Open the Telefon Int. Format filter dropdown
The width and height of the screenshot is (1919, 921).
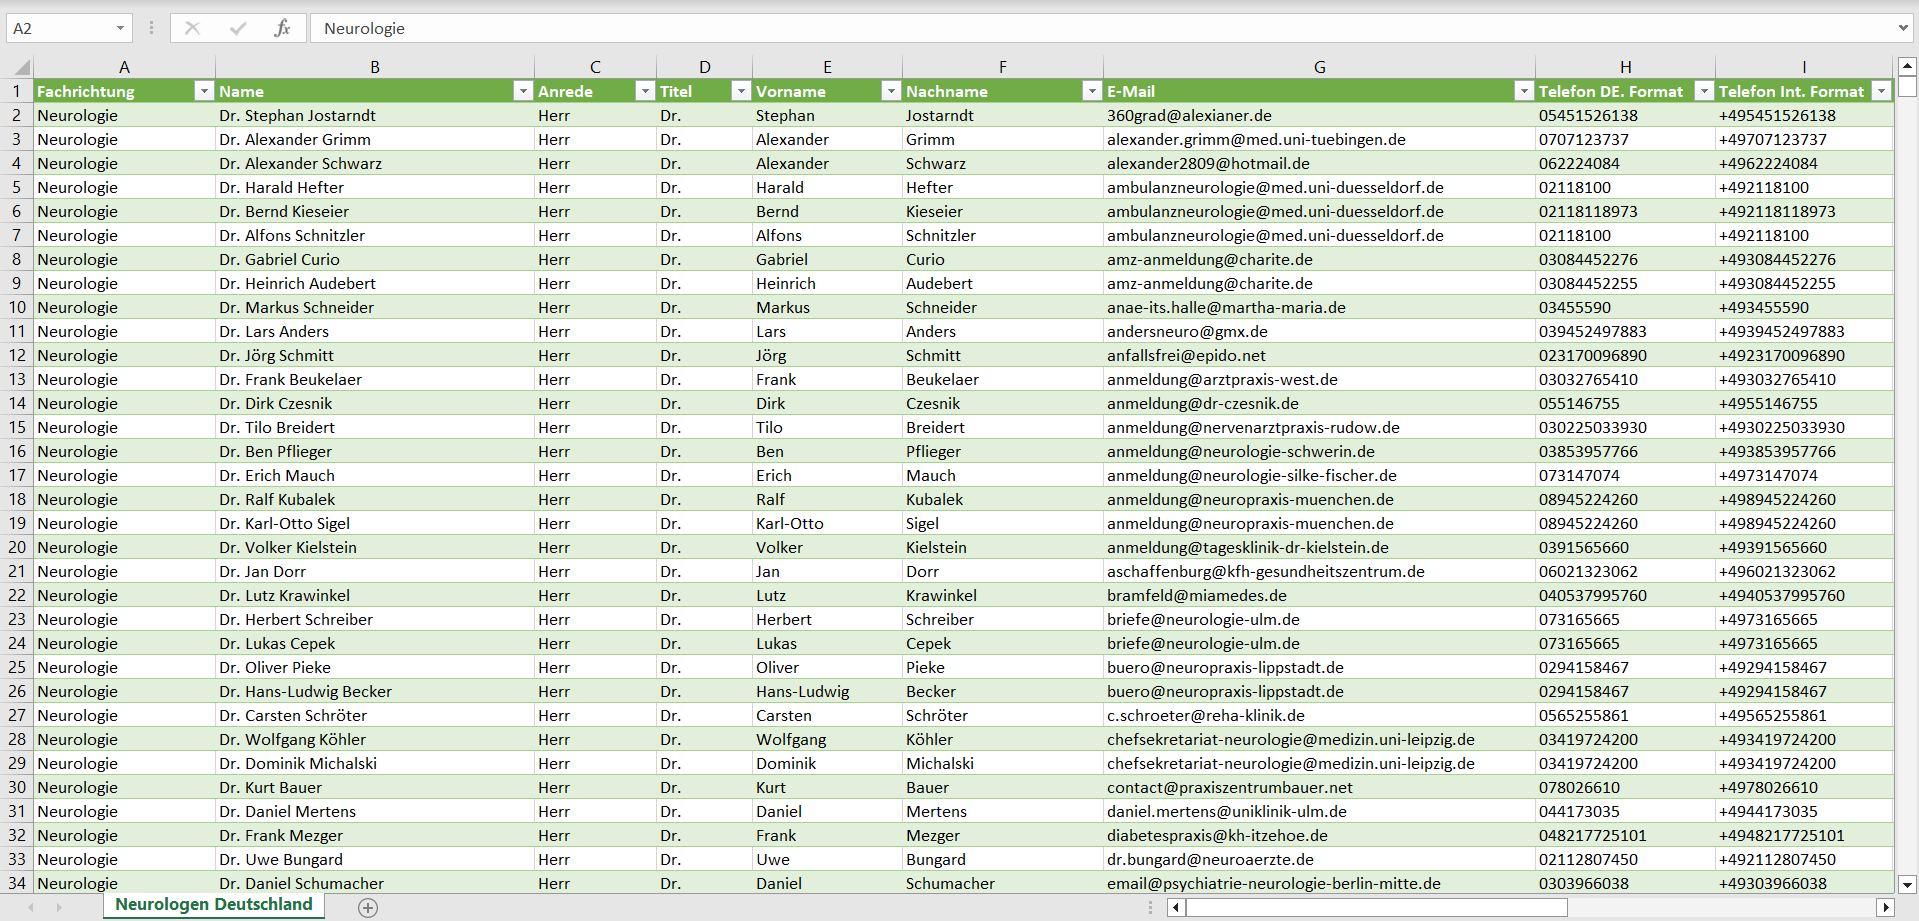1881,91
